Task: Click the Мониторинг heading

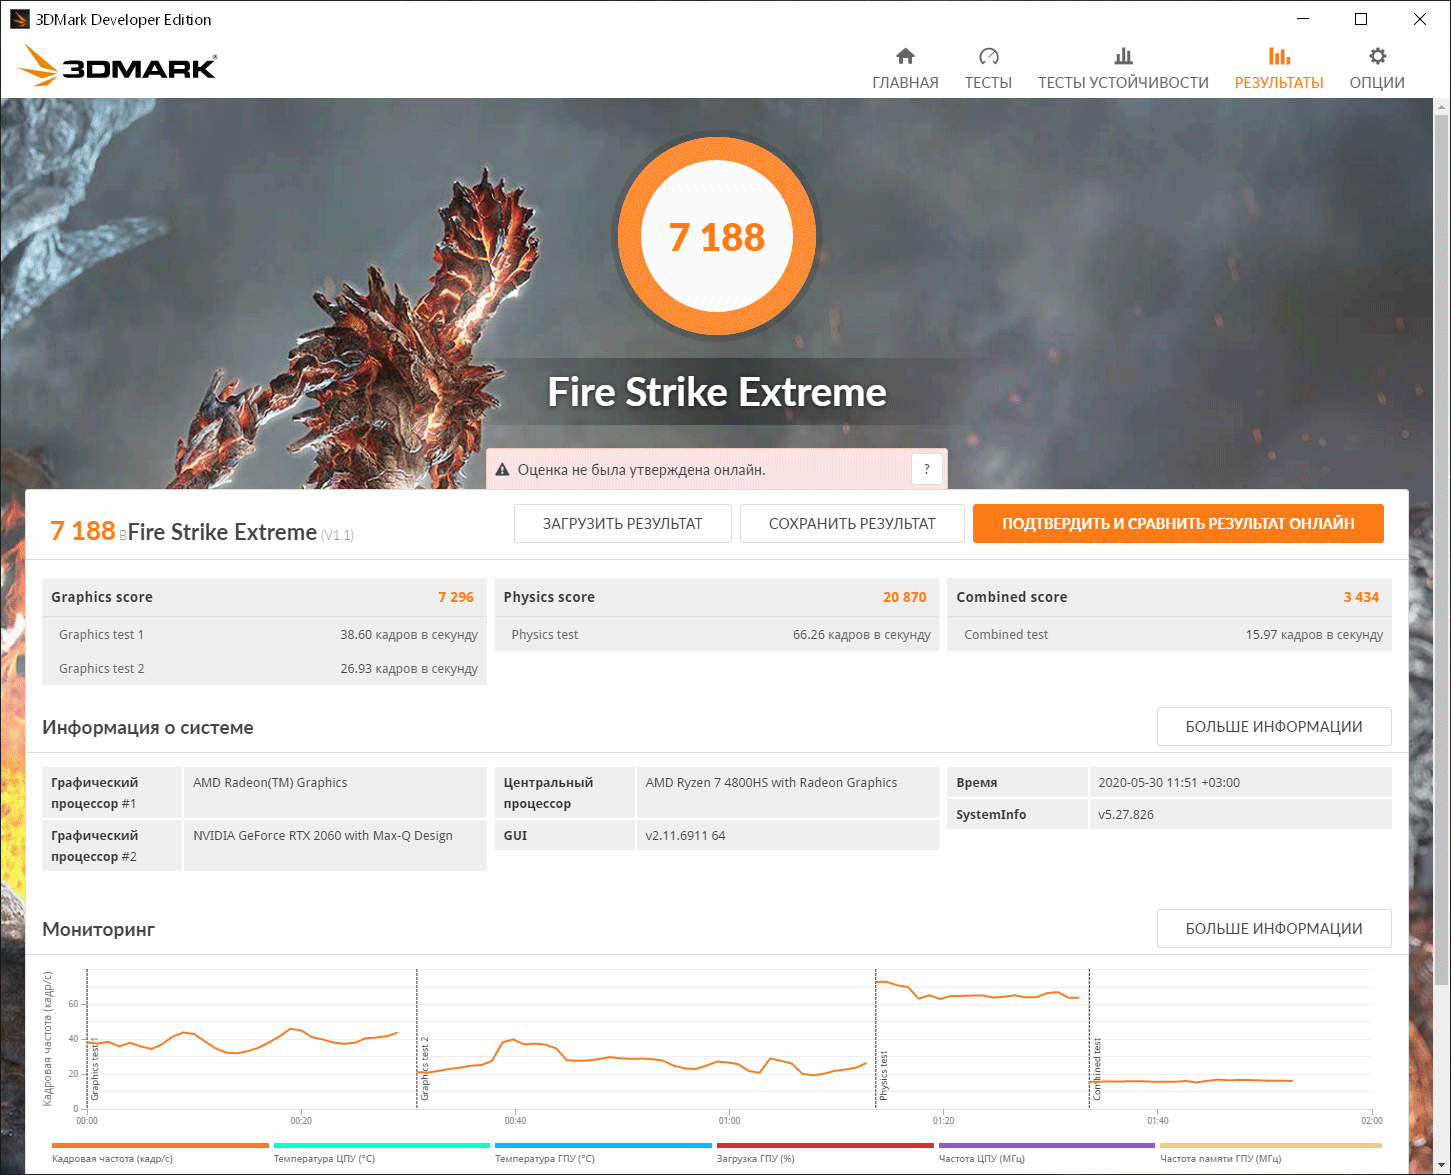Action: [x=99, y=930]
